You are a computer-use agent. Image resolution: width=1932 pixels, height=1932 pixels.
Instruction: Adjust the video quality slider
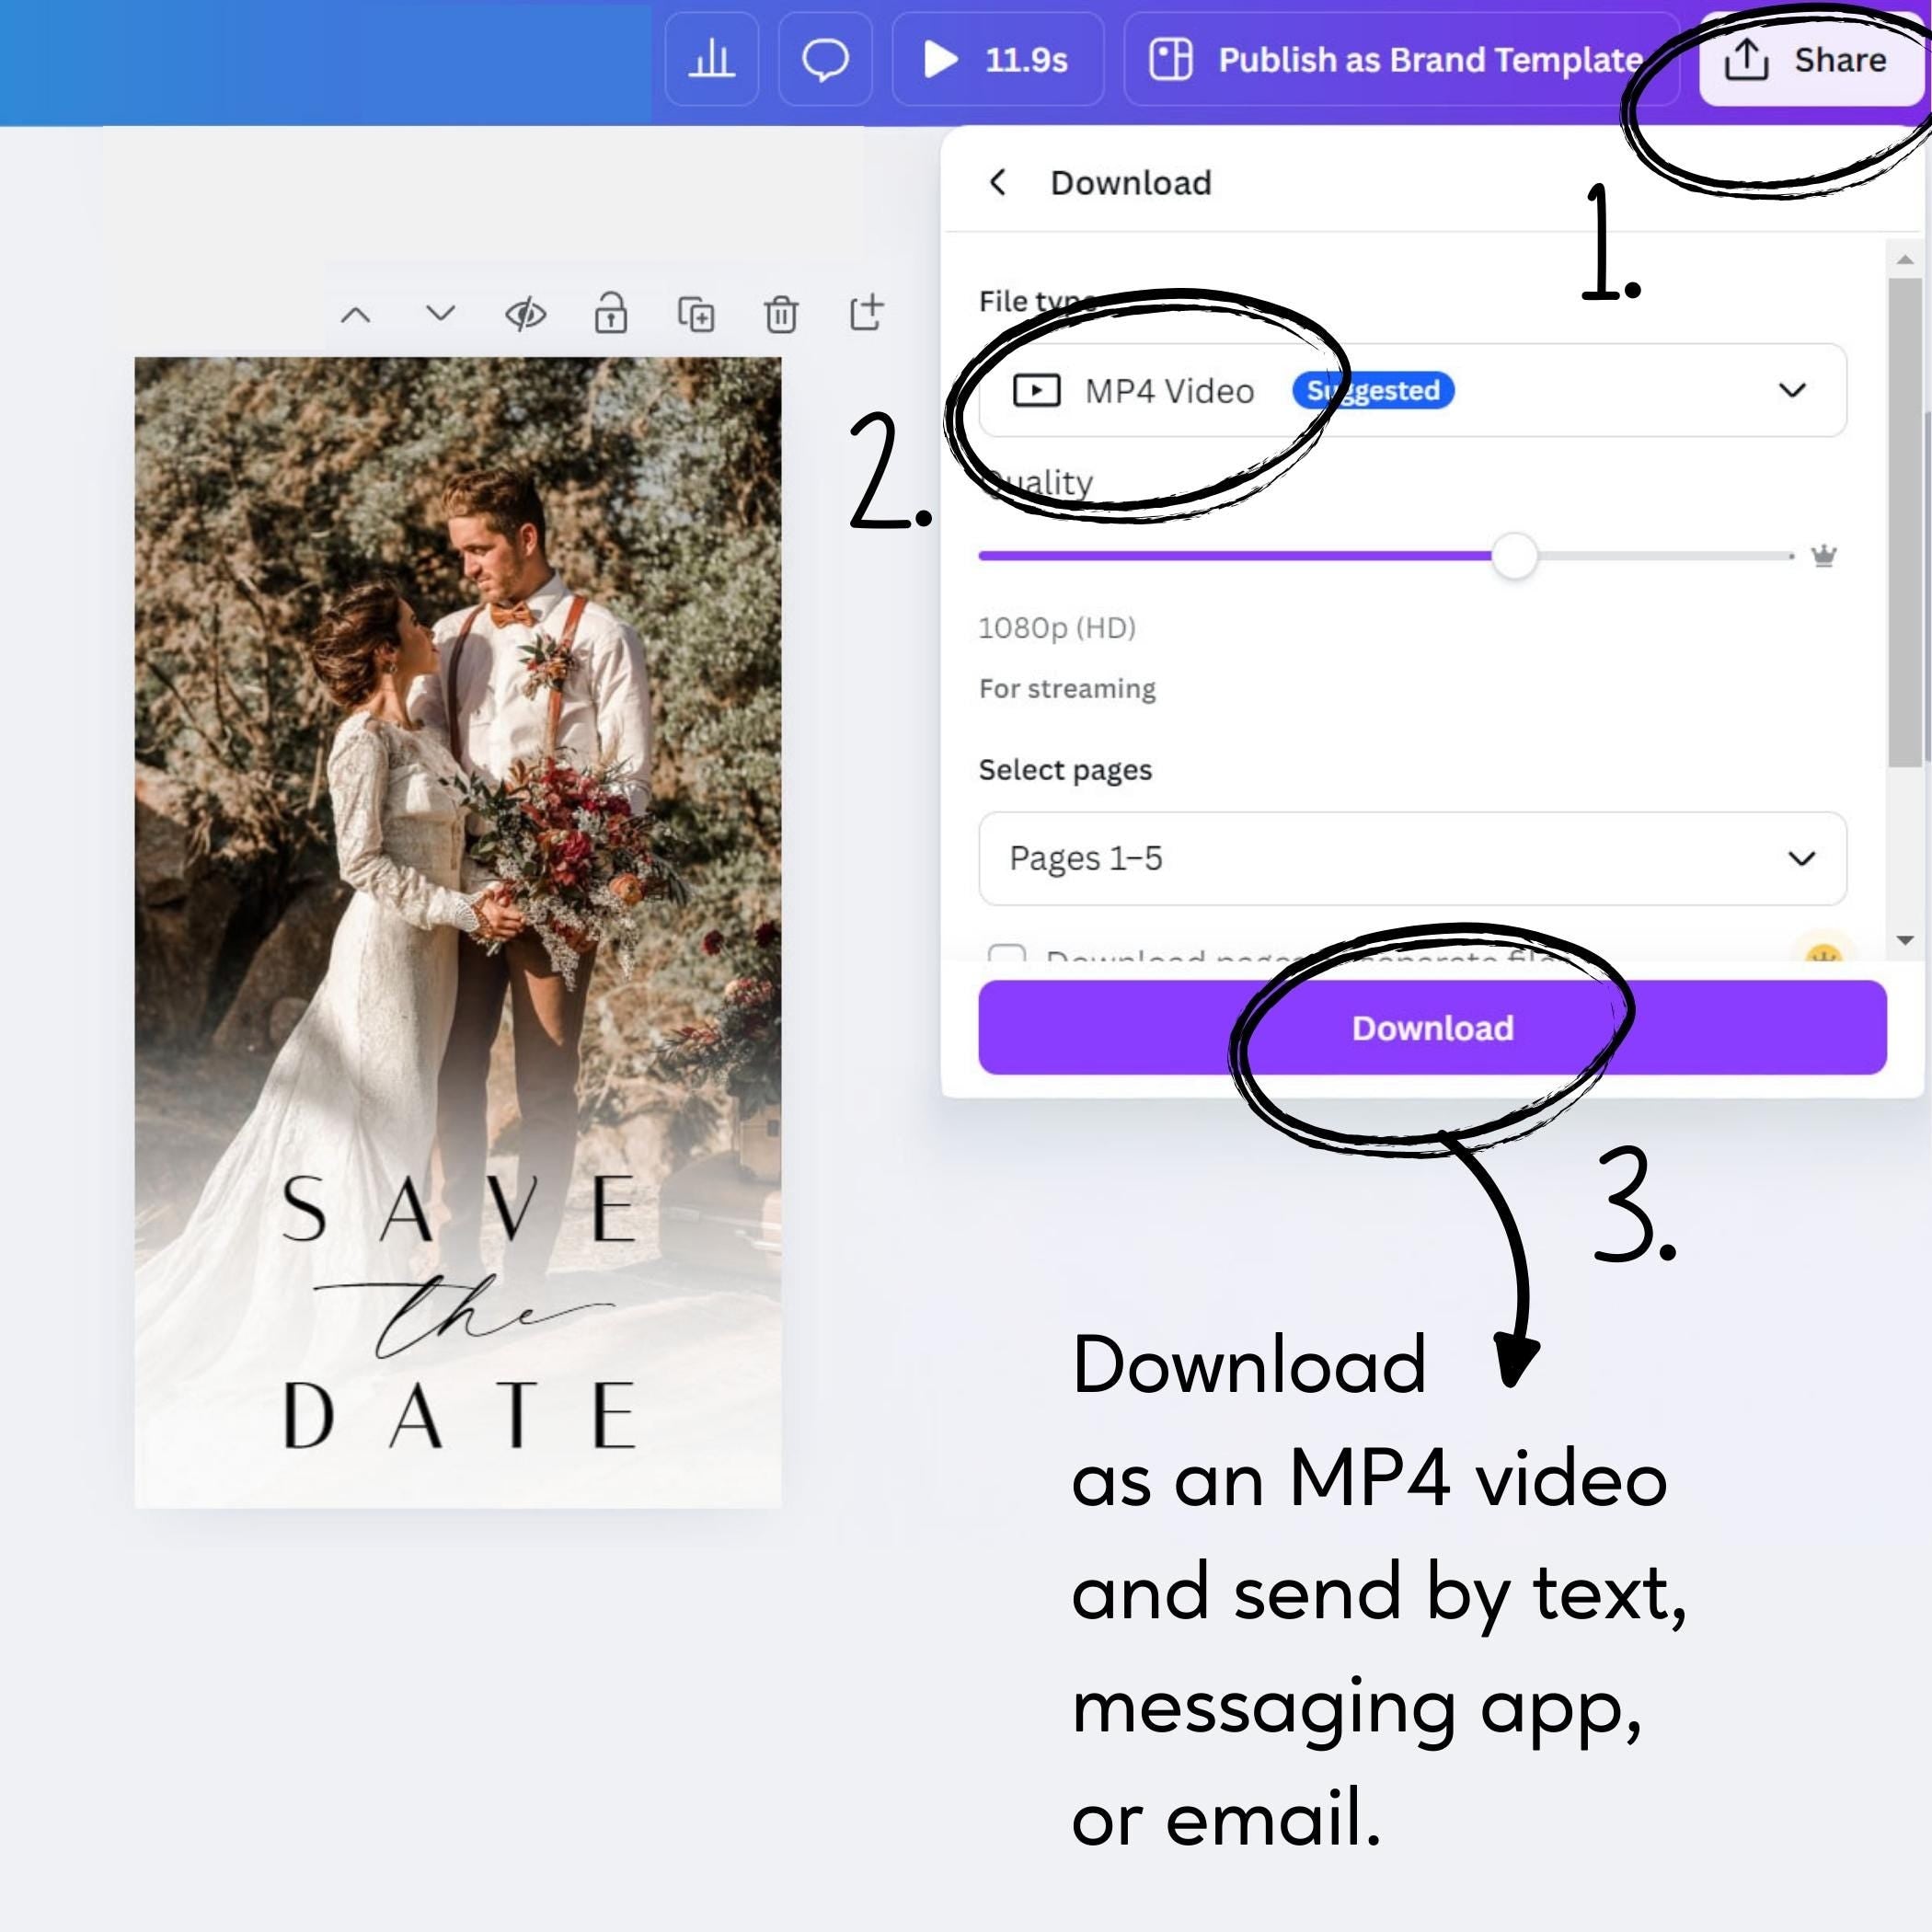(x=1515, y=556)
